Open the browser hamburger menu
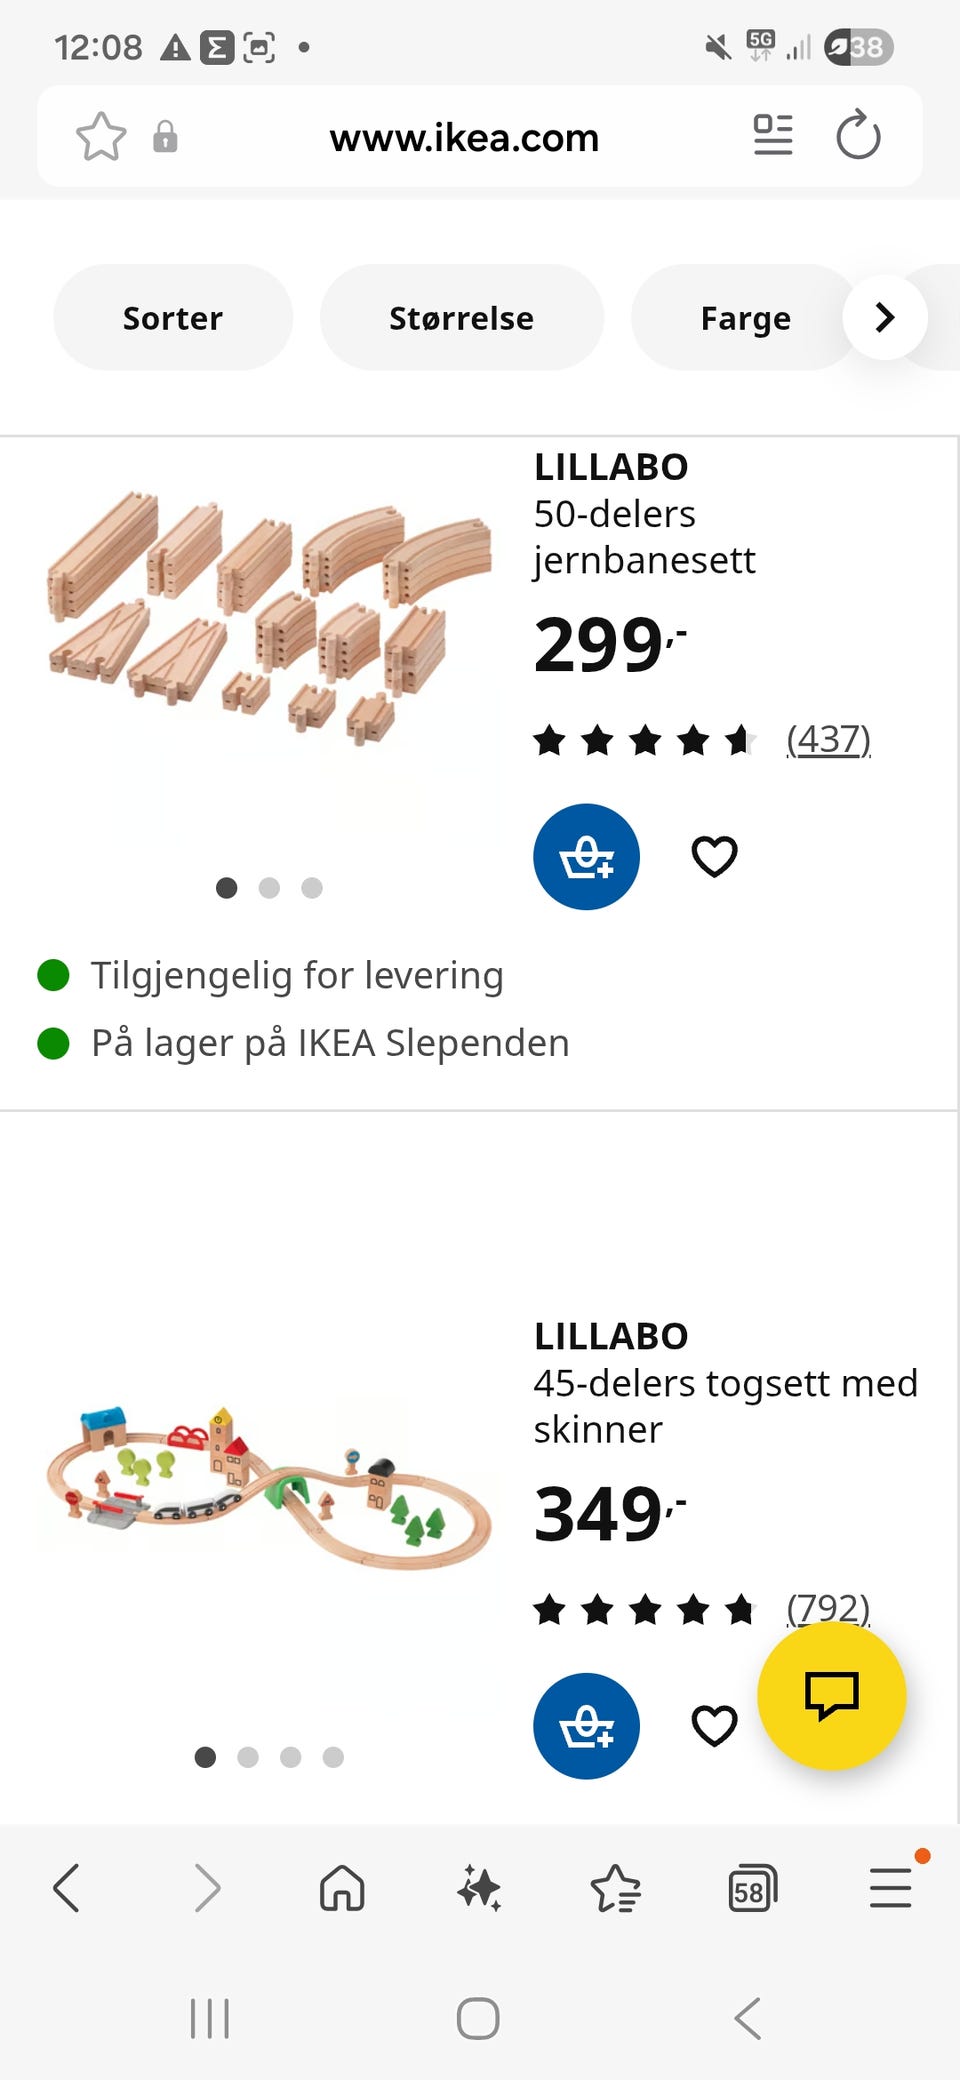The height and width of the screenshot is (2080, 960). [x=890, y=1888]
